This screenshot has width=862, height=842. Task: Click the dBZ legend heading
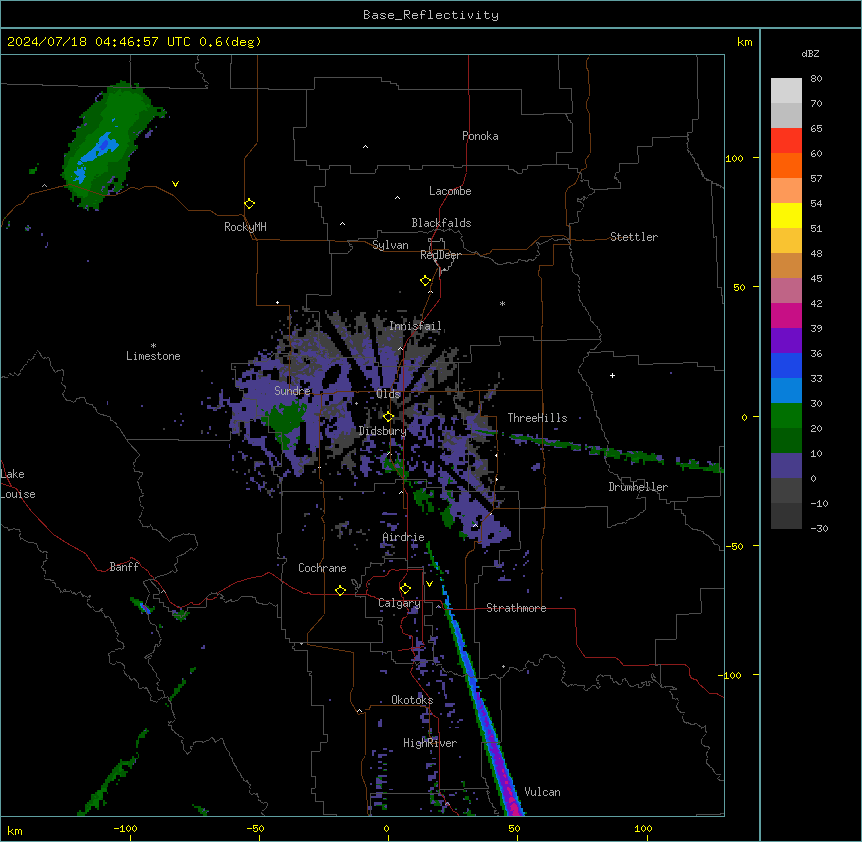click(810, 54)
